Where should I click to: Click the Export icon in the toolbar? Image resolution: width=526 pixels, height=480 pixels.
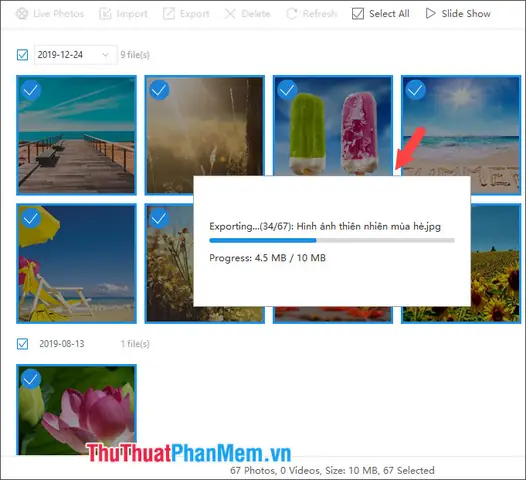pyautogui.click(x=169, y=14)
